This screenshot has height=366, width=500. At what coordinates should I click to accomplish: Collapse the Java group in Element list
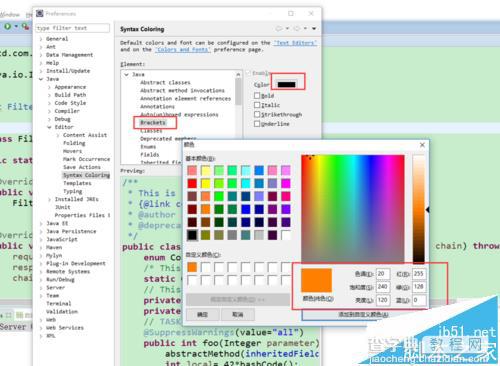click(126, 74)
